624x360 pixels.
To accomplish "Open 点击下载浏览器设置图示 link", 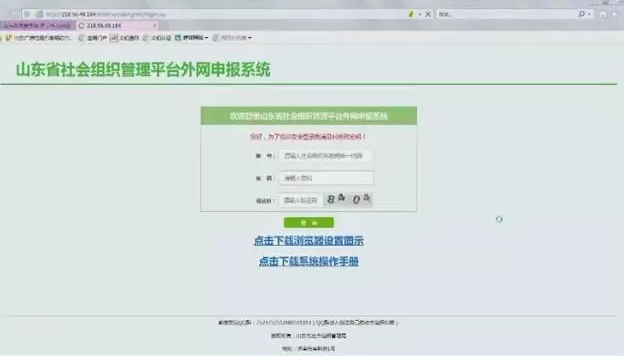I will pos(309,241).
